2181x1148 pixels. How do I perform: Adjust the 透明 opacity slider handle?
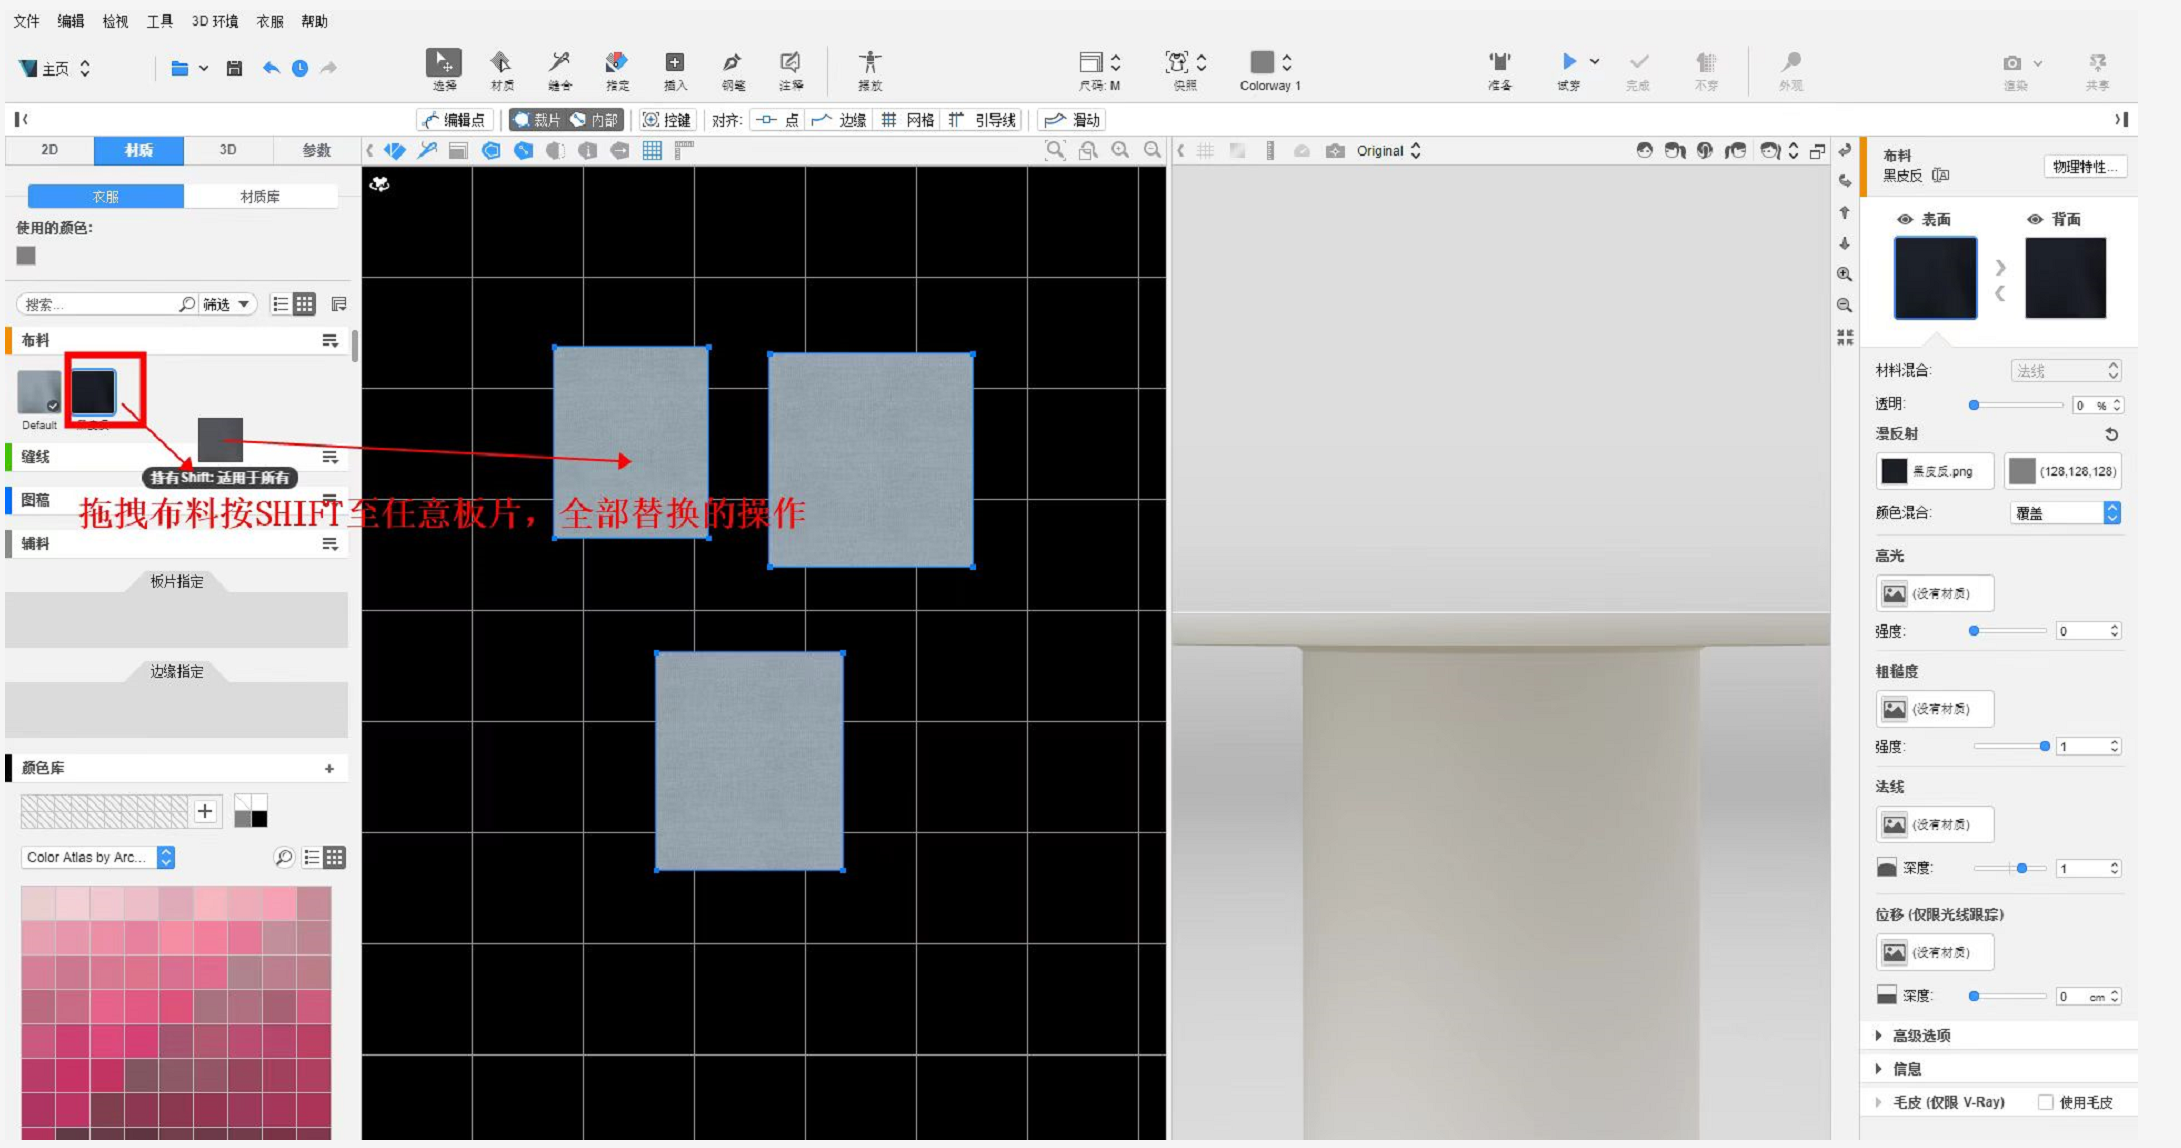pyautogui.click(x=1974, y=405)
